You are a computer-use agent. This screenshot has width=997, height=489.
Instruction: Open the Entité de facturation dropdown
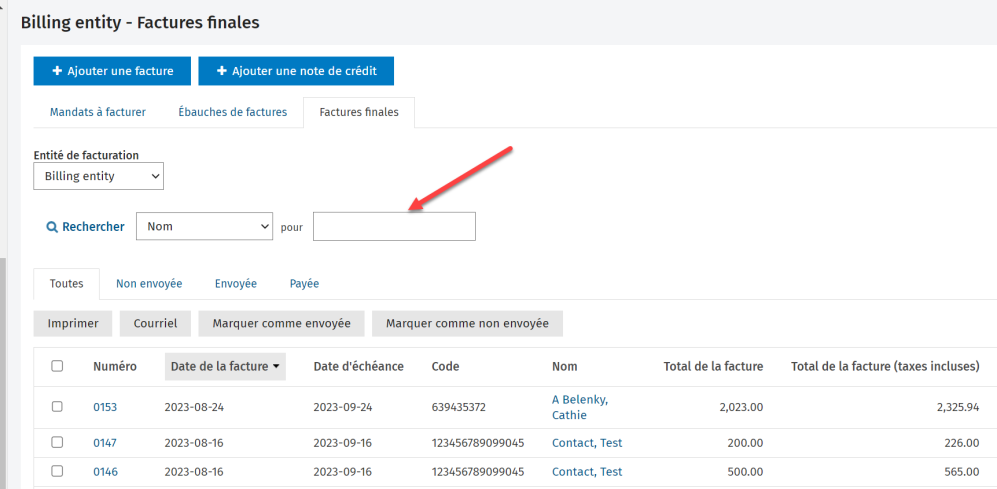tap(99, 176)
